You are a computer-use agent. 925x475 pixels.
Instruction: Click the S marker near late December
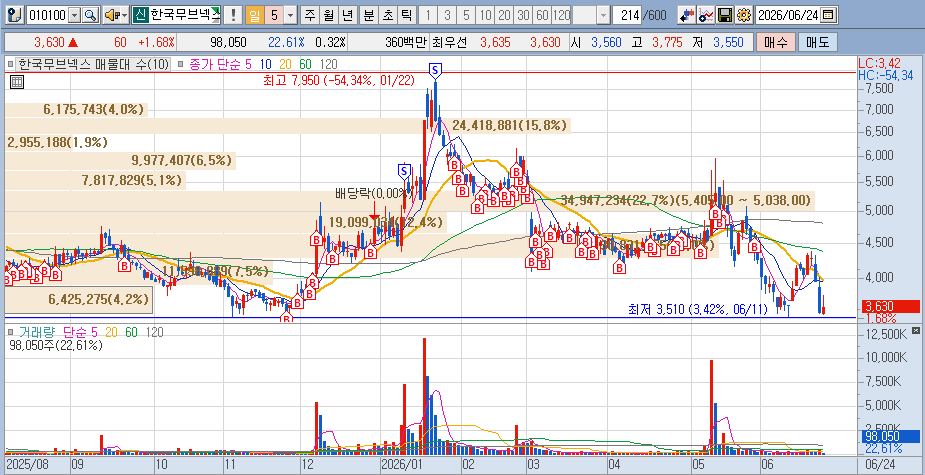(x=404, y=171)
